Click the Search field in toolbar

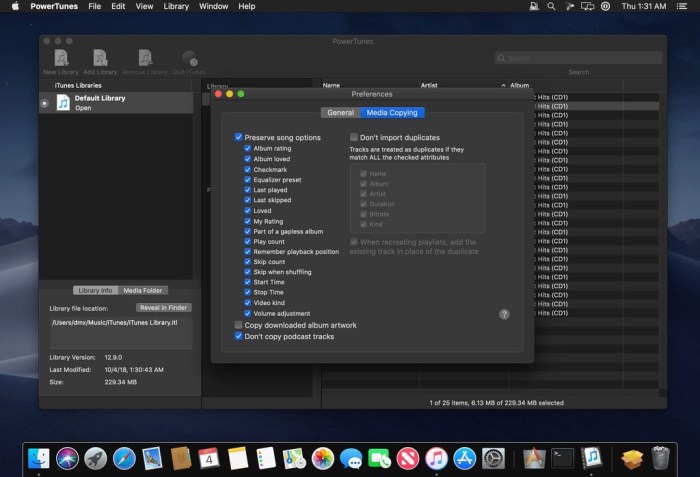click(578, 58)
